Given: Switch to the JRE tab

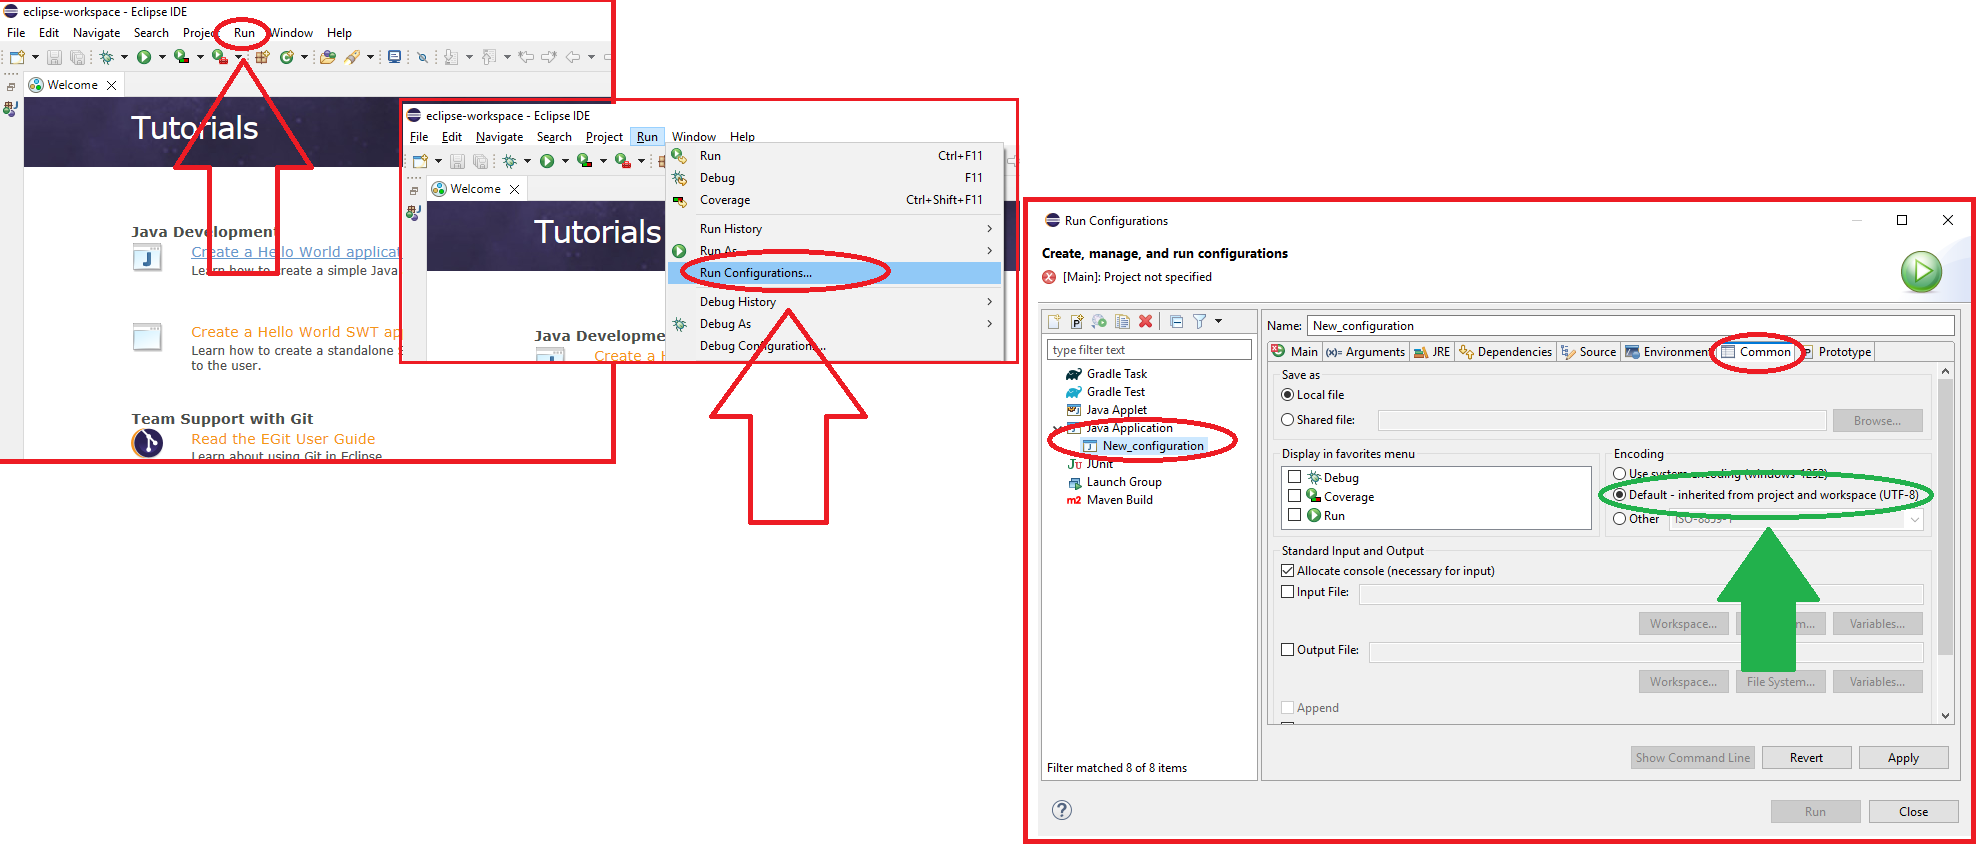Looking at the screenshot, I should pyautogui.click(x=1432, y=352).
